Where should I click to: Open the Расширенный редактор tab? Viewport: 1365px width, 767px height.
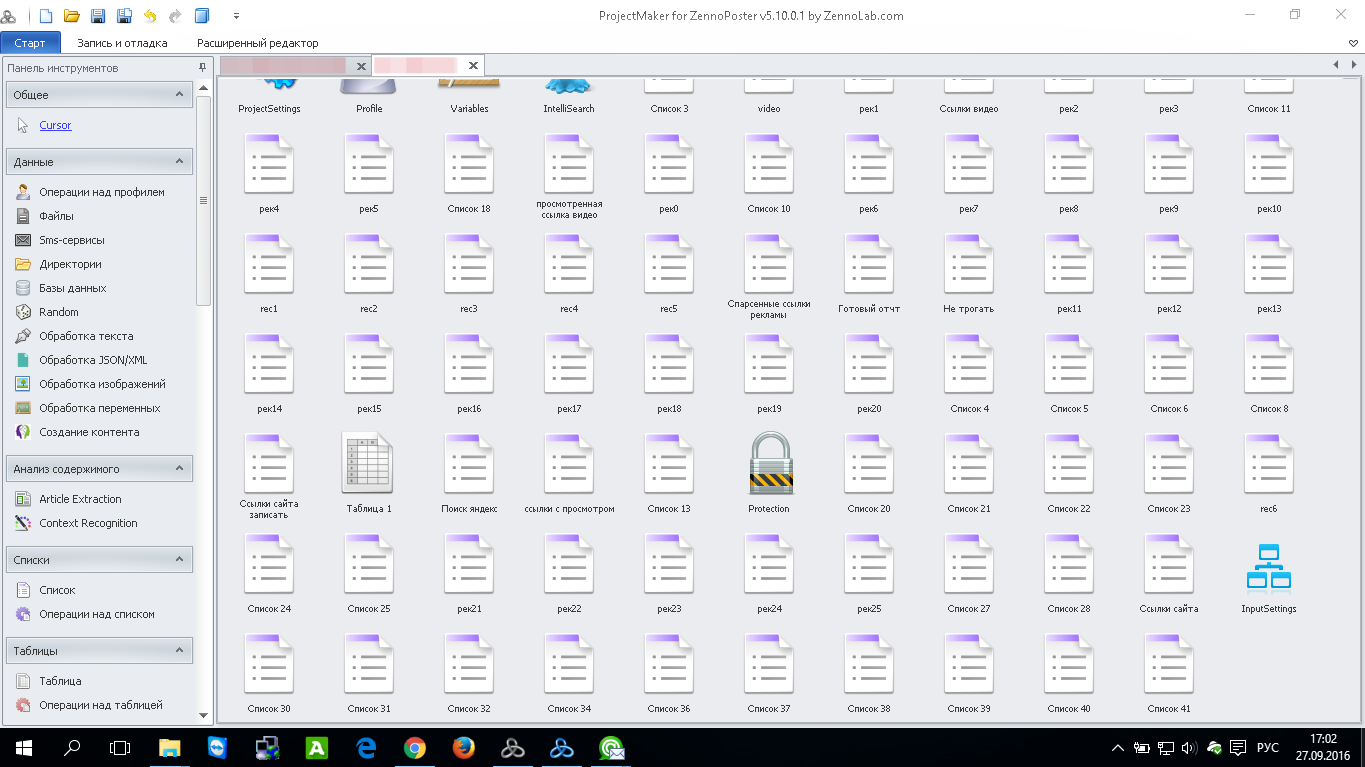click(257, 43)
